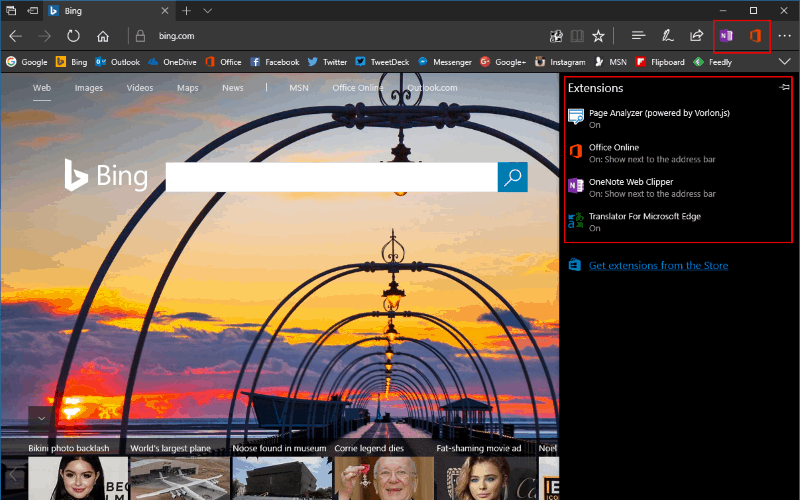This screenshot has height=500, width=800.
Task: Open the Reading view icon
Action: pyautogui.click(x=577, y=36)
